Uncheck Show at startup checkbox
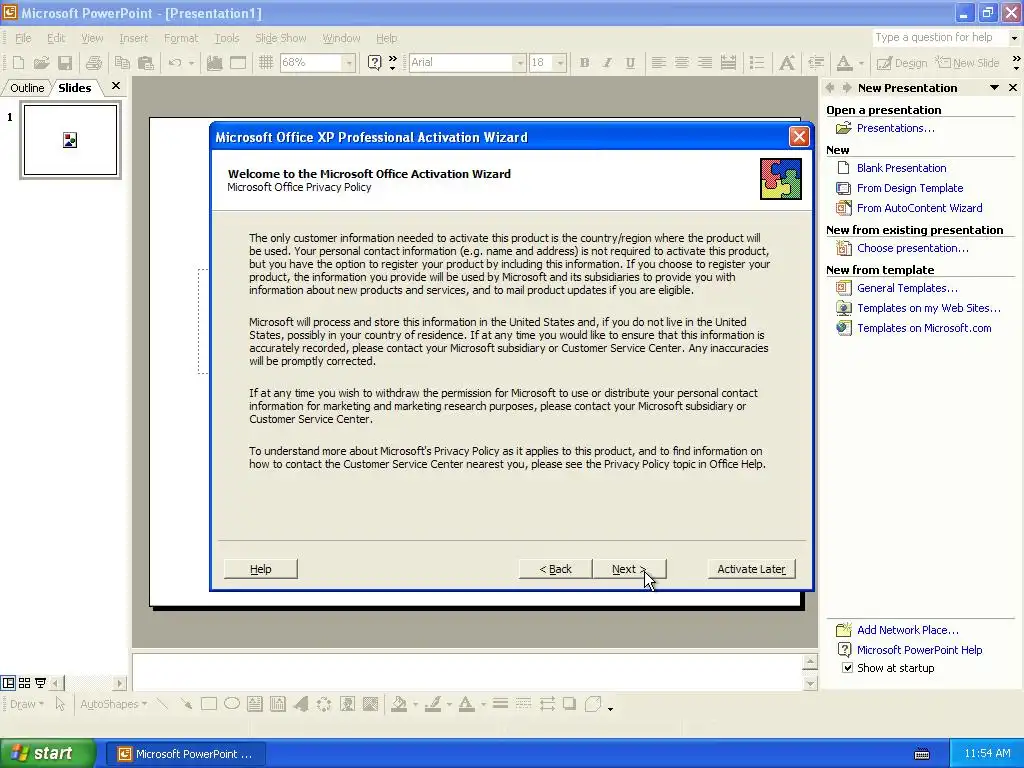Screen dimensions: 1024x768 [x=847, y=667]
